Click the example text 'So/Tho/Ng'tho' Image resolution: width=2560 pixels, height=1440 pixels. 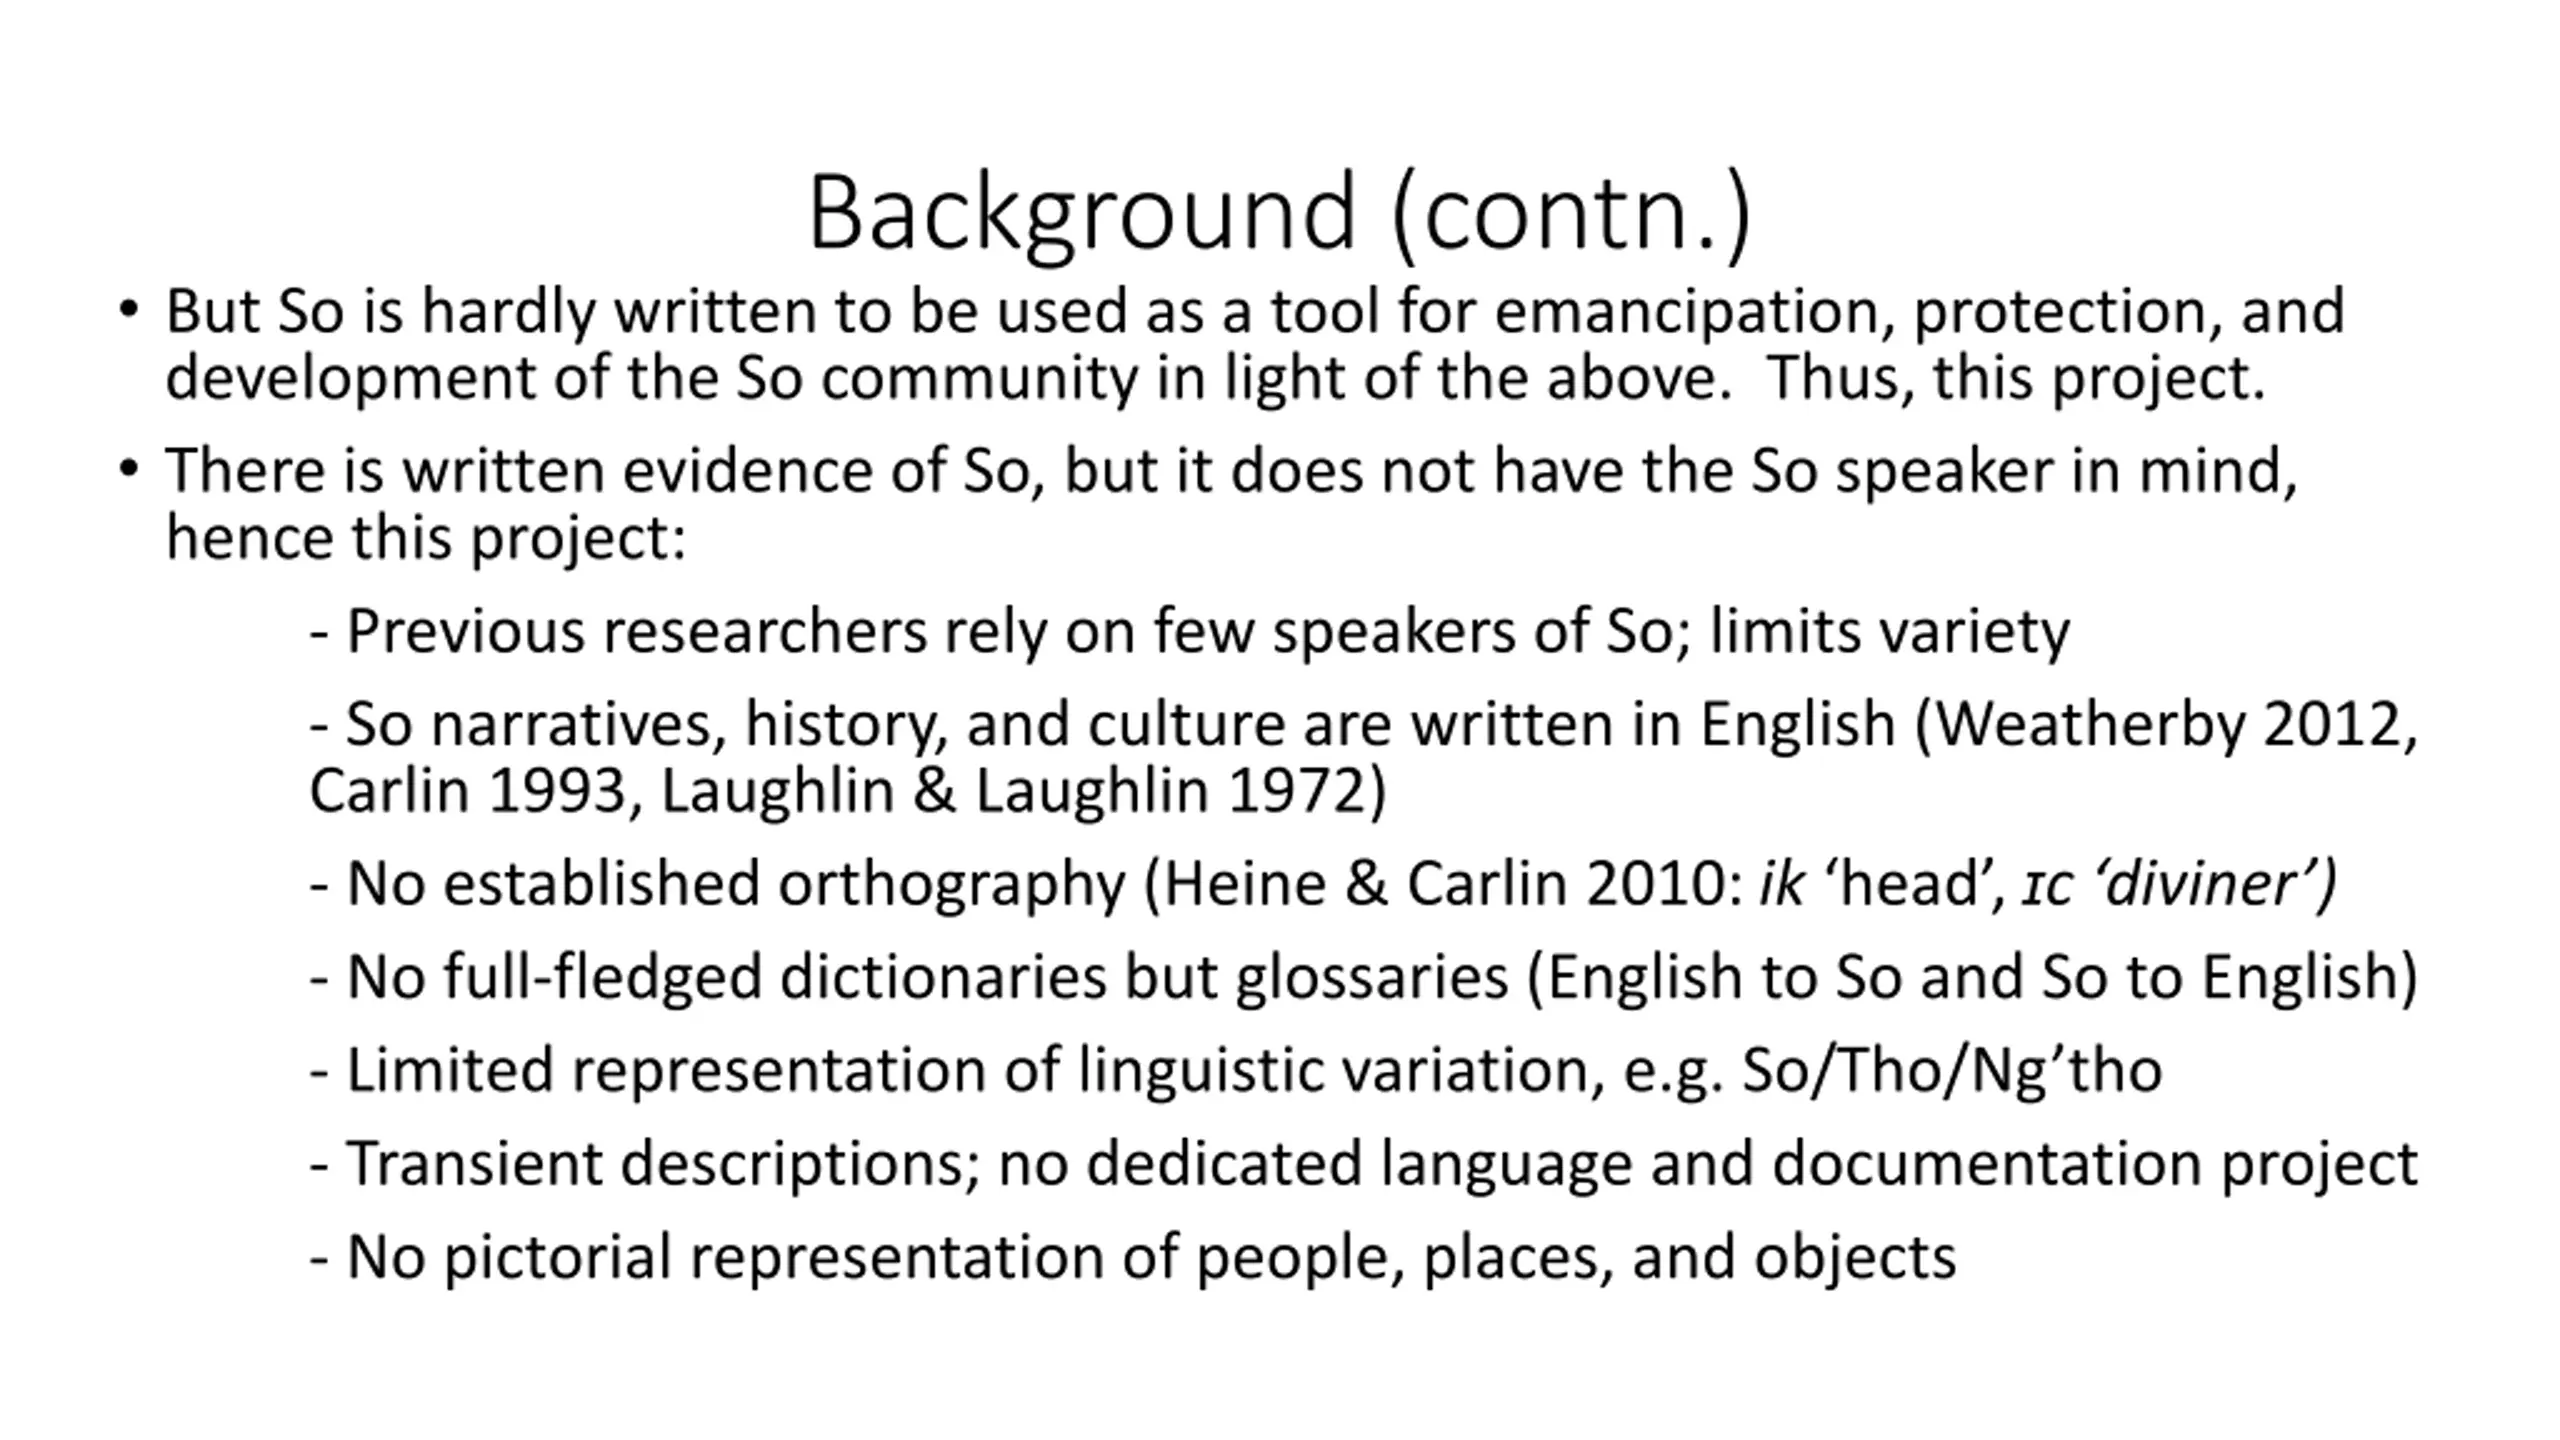[x=1952, y=1070]
